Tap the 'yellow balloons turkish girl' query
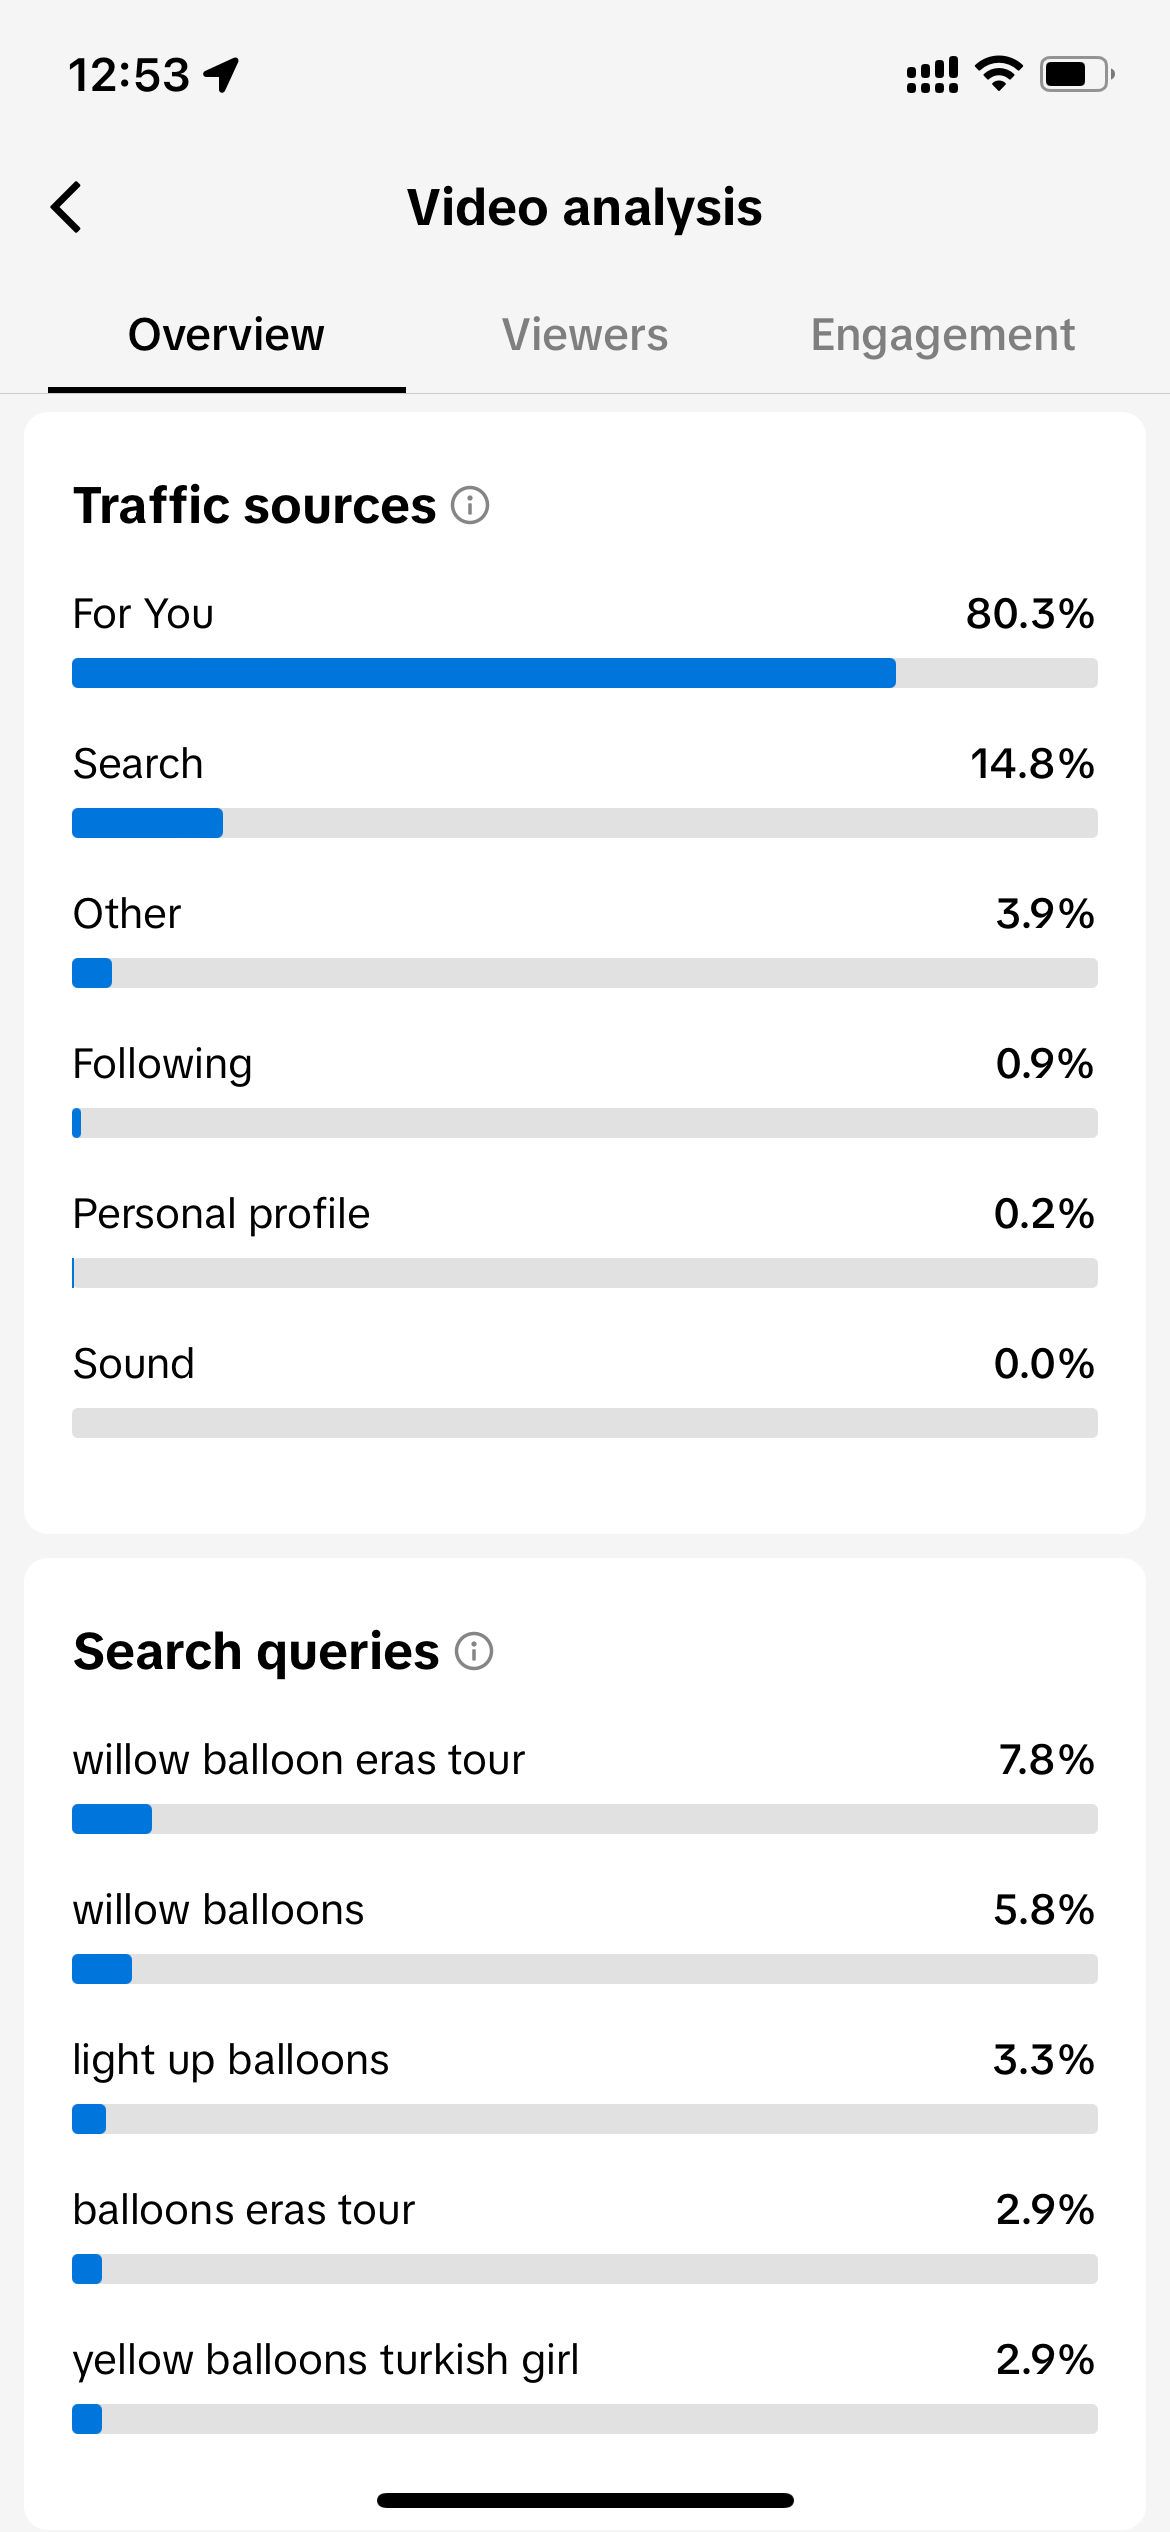 click(326, 2360)
